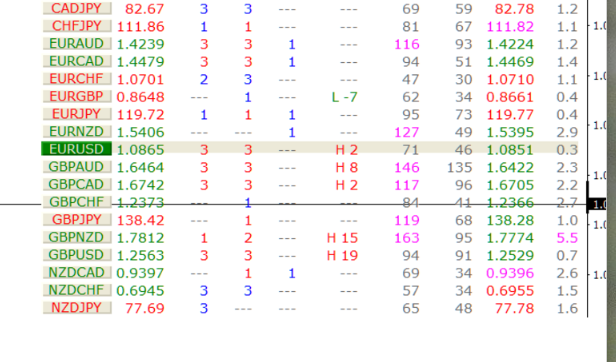This screenshot has width=616, height=362.
Task: Select the H 15 signal for GBPNZD
Action: pyautogui.click(x=343, y=238)
